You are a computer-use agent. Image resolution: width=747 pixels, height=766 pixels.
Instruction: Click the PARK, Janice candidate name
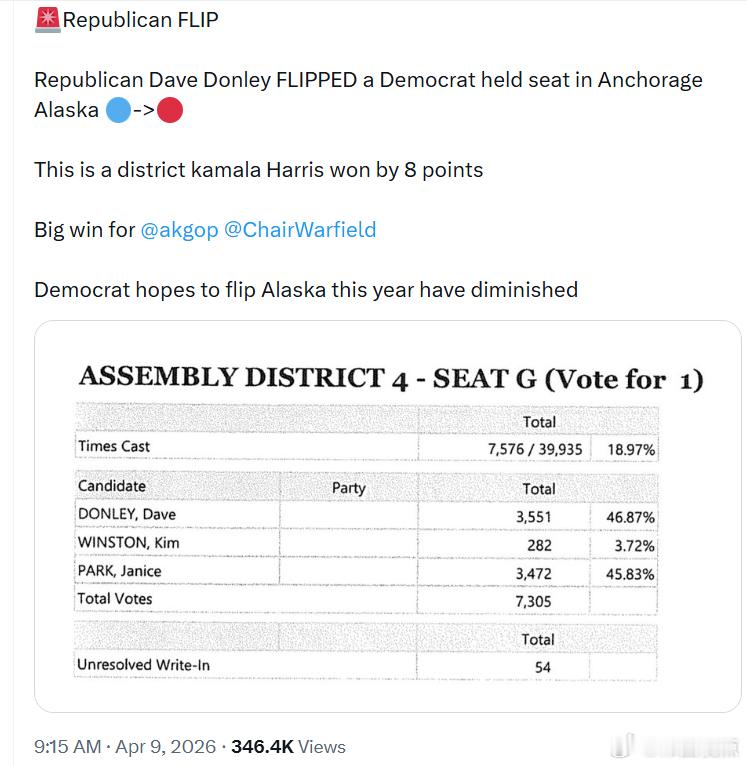coord(119,570)
